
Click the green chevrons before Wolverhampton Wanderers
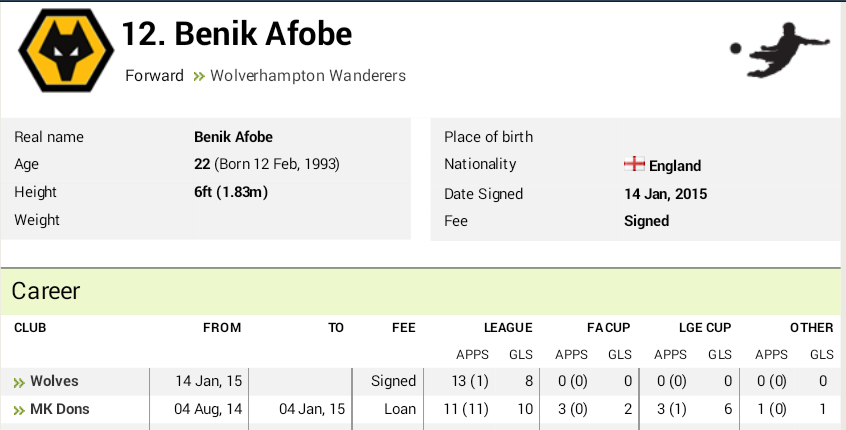pyautogui.click(x=199, y=76)
